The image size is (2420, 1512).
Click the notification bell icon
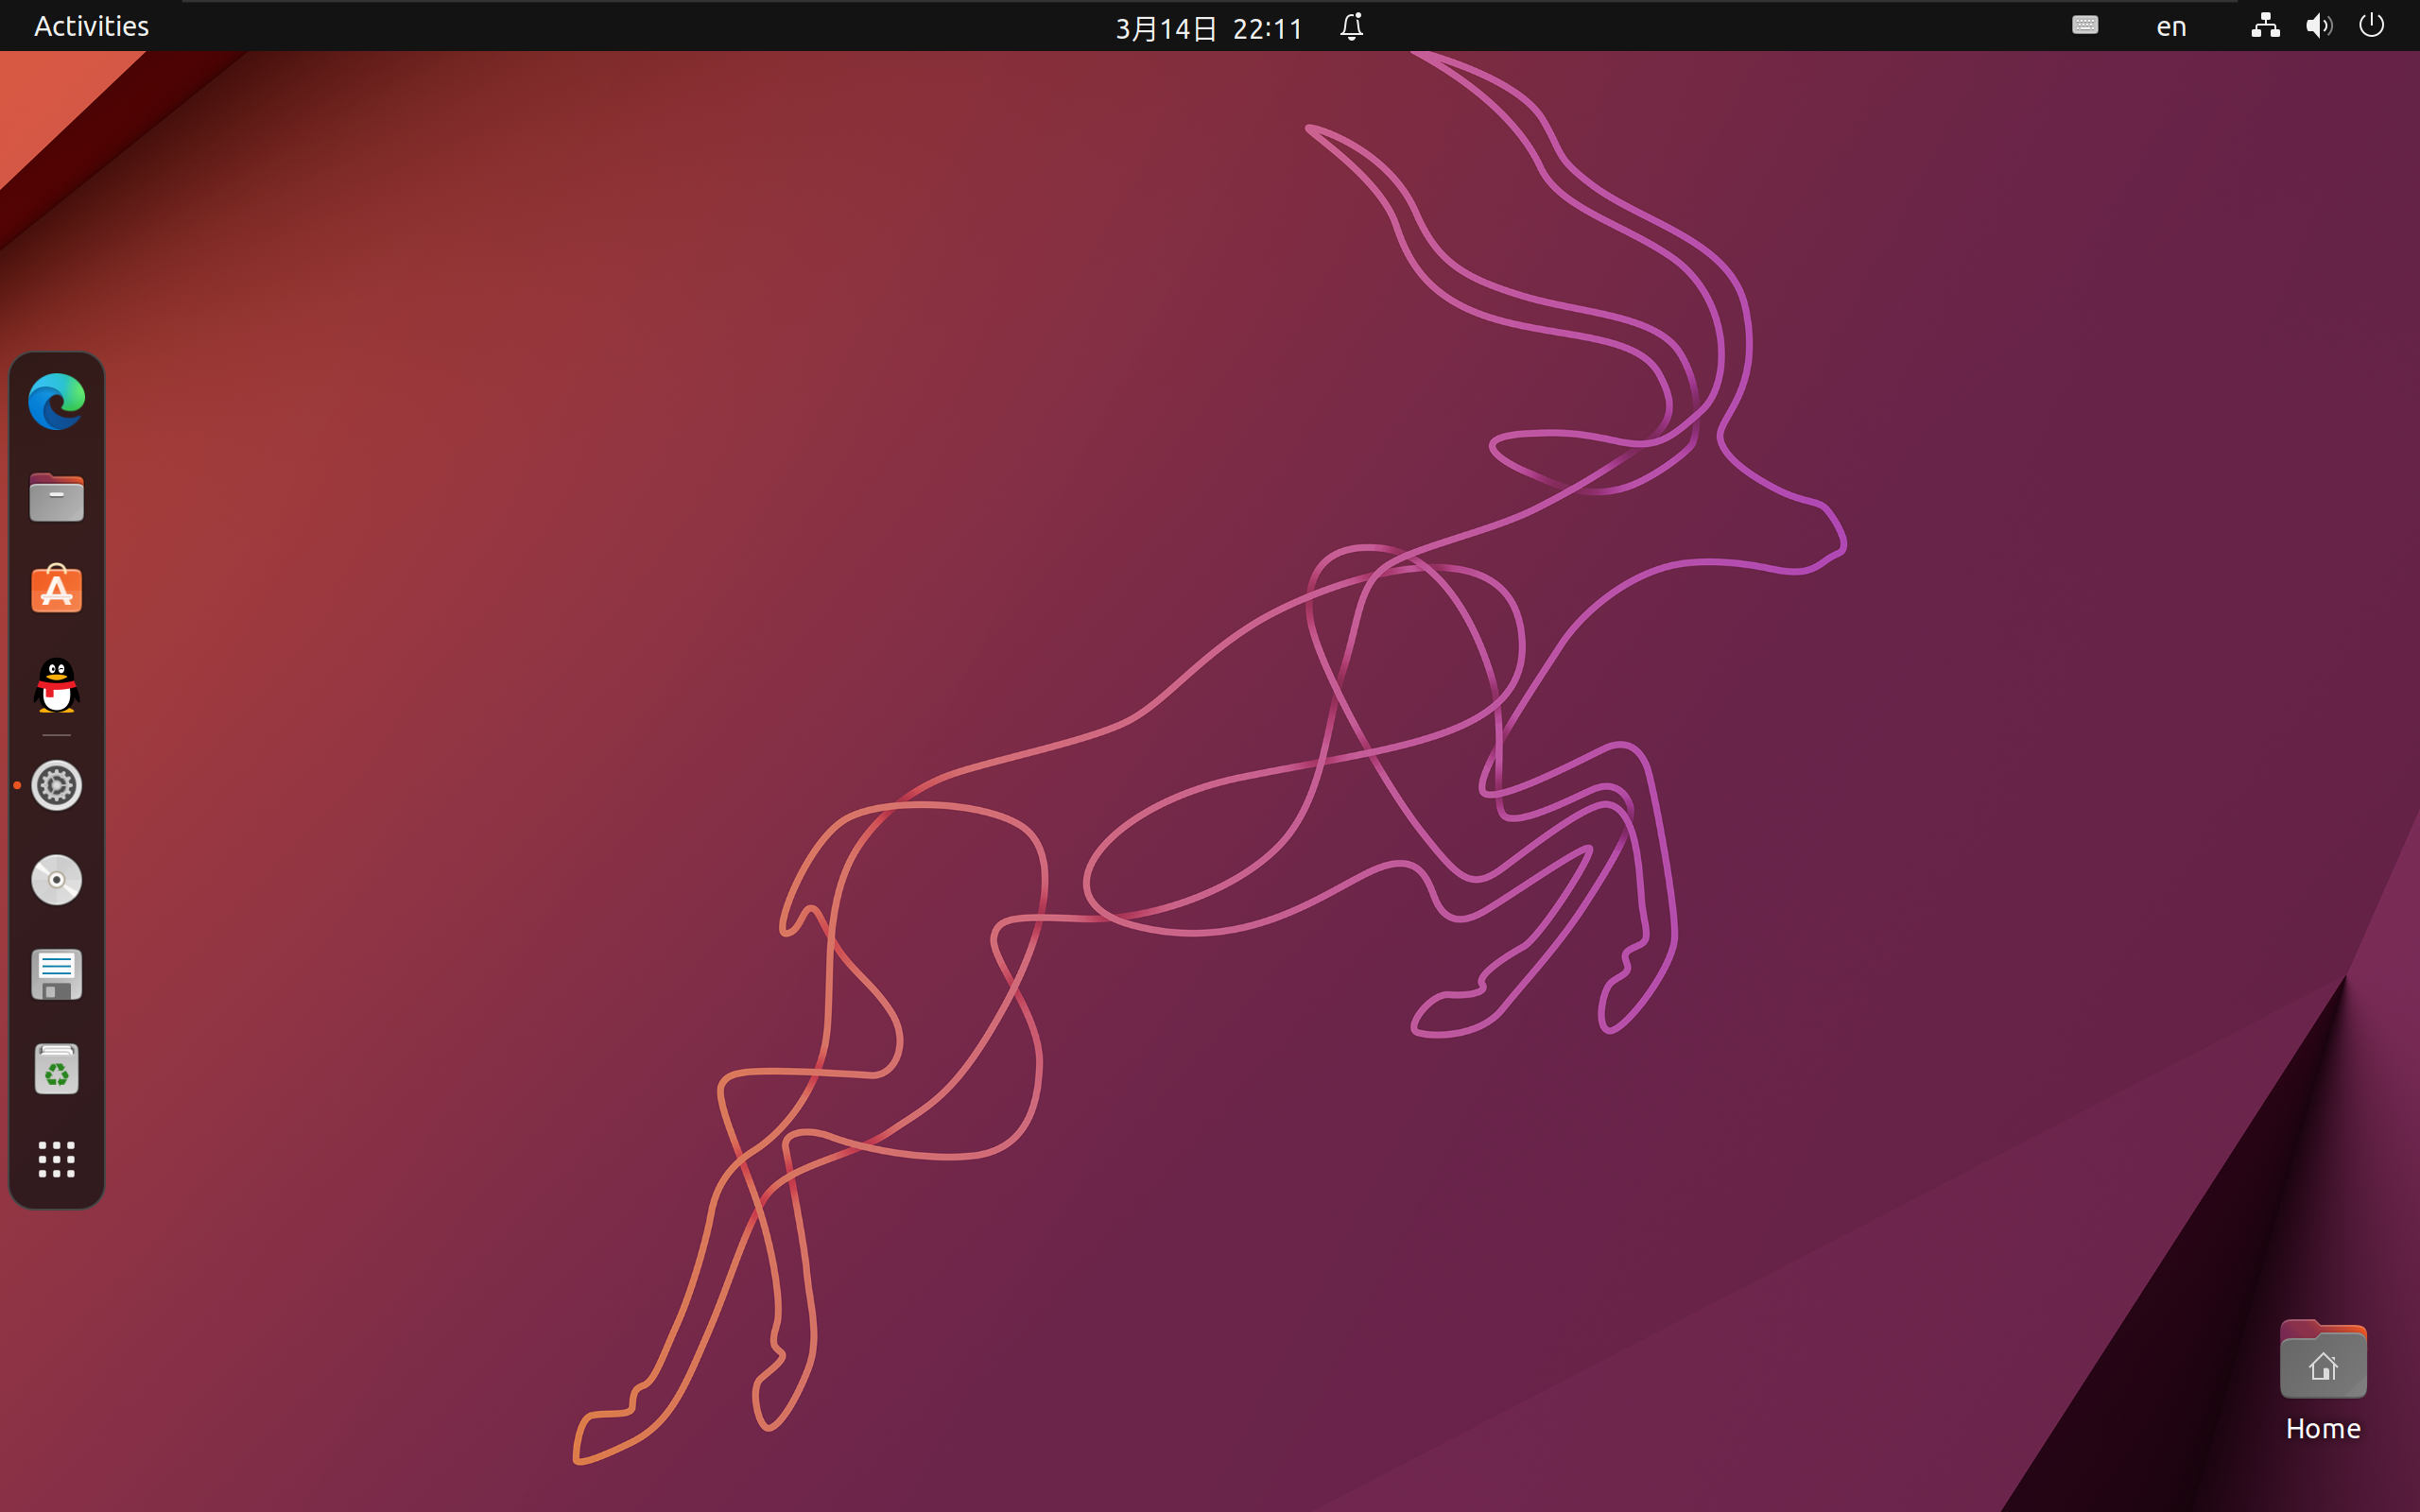click(1352, 26)
